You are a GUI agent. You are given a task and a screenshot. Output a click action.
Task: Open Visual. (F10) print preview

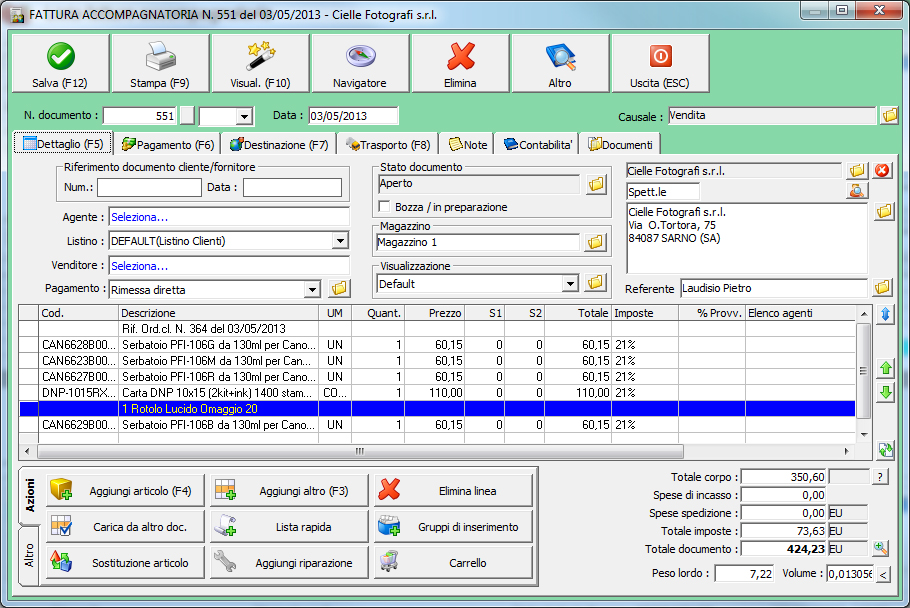(x=260, y=64)
